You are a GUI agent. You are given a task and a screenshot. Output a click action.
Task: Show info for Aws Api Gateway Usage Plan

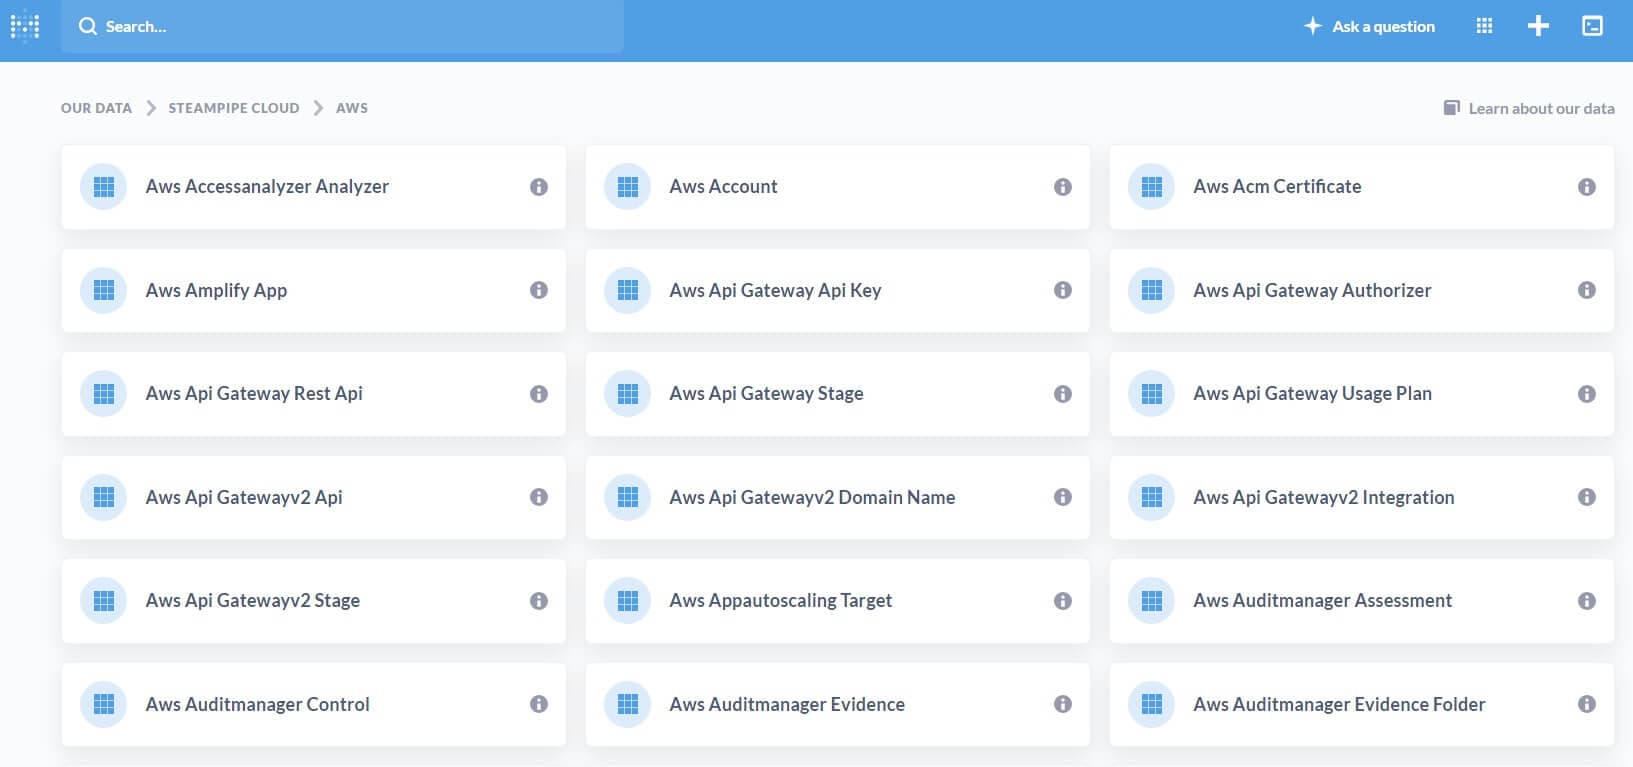[1587, 394]
